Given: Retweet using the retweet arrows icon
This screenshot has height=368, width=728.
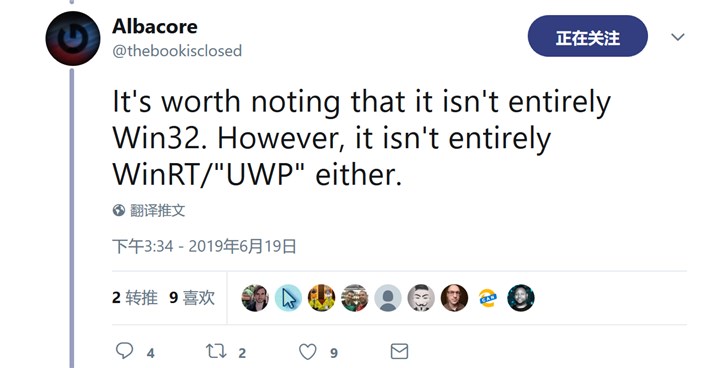Looking at the screenshot, I should [216, 351].
